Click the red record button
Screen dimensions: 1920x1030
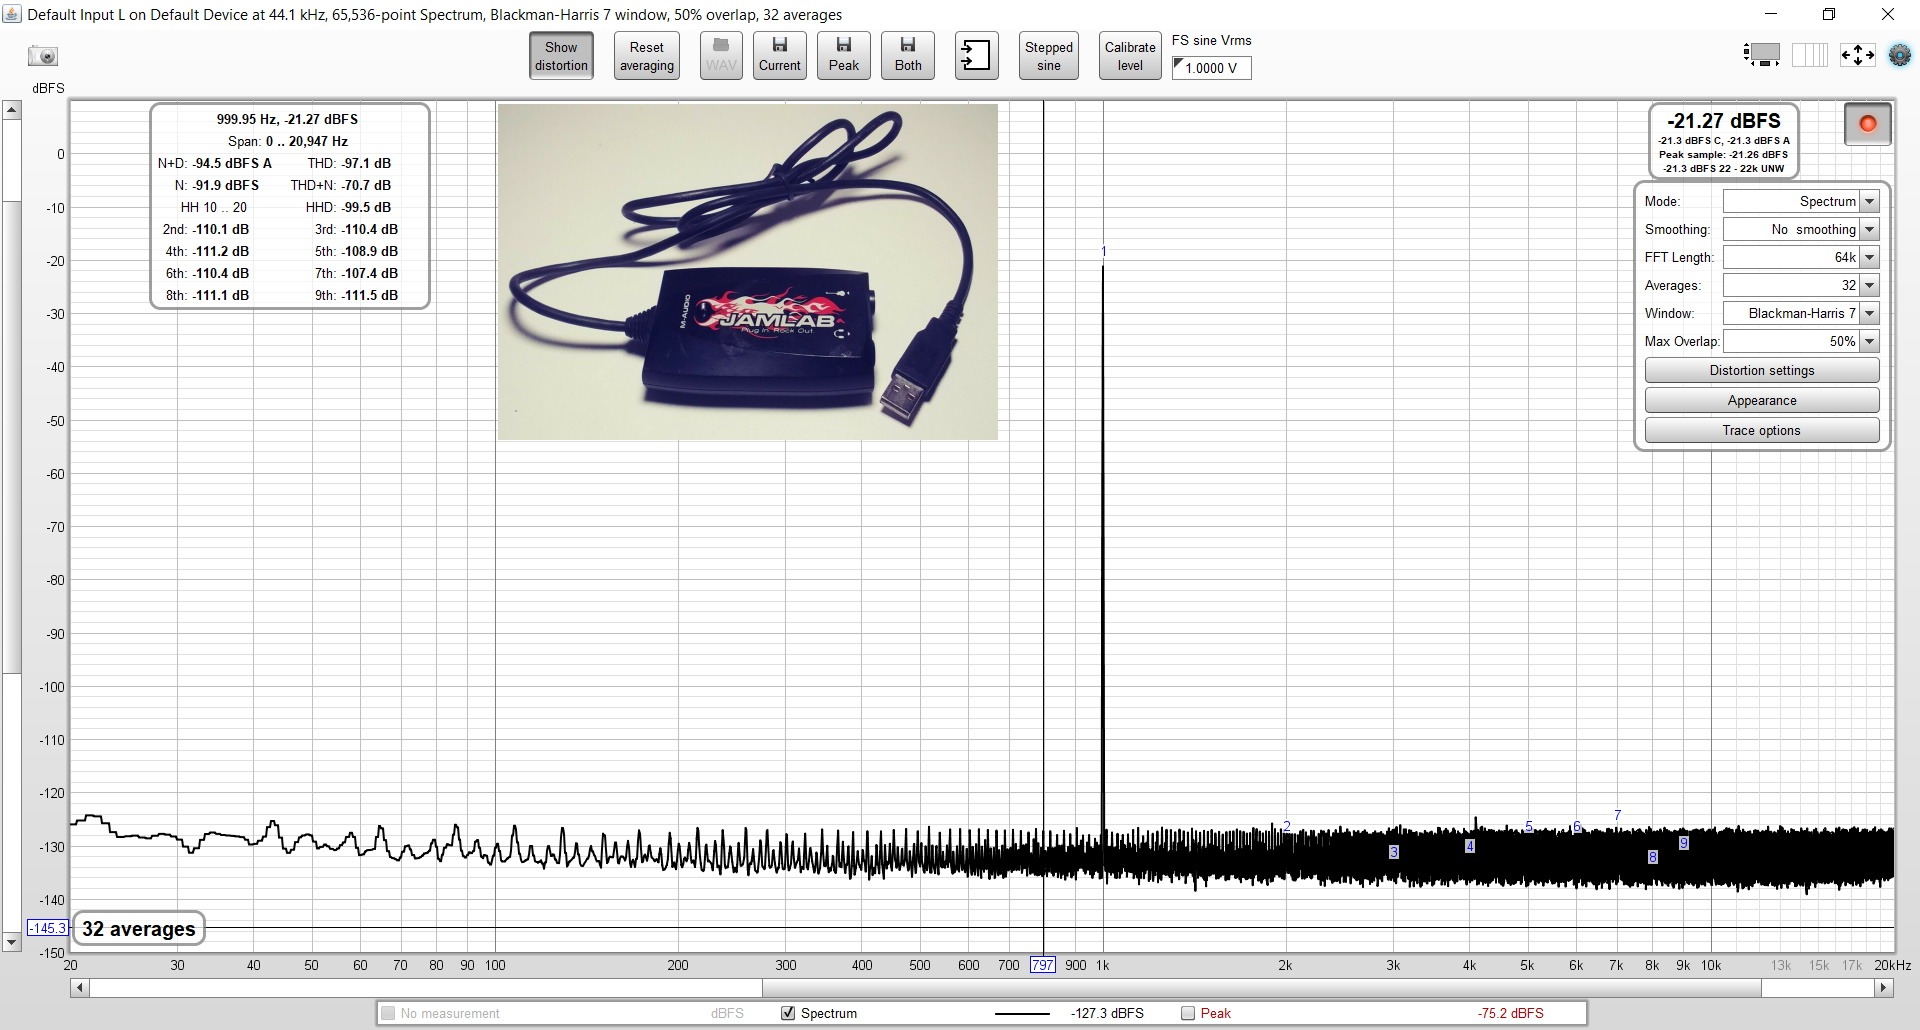point(1867,124)
